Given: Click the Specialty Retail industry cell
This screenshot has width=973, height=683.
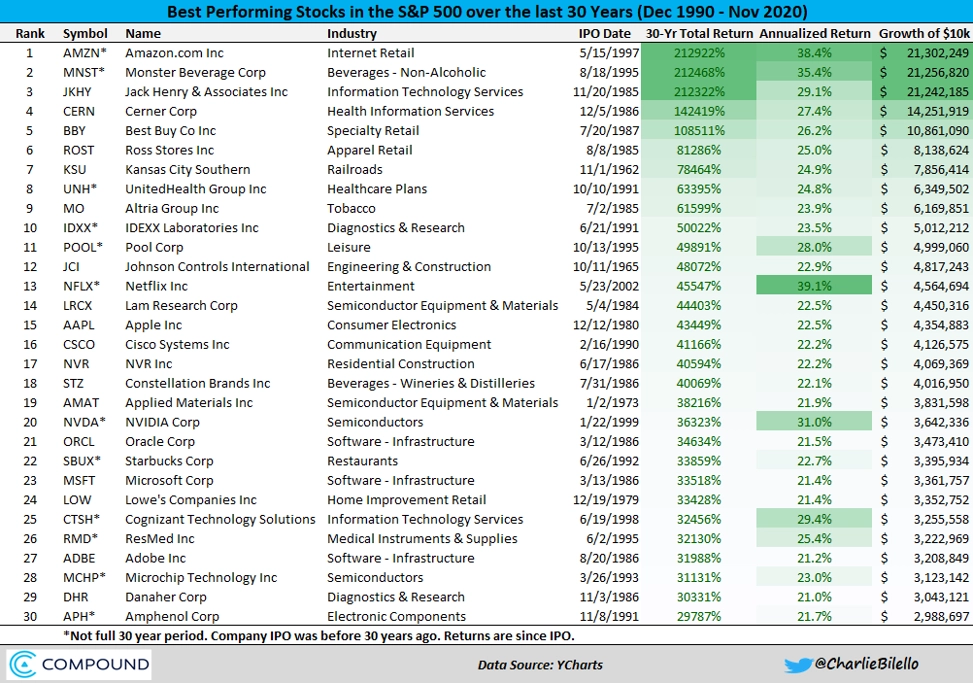Looking at the screenshot, I should pyautogui.click(x=373, y=131).
